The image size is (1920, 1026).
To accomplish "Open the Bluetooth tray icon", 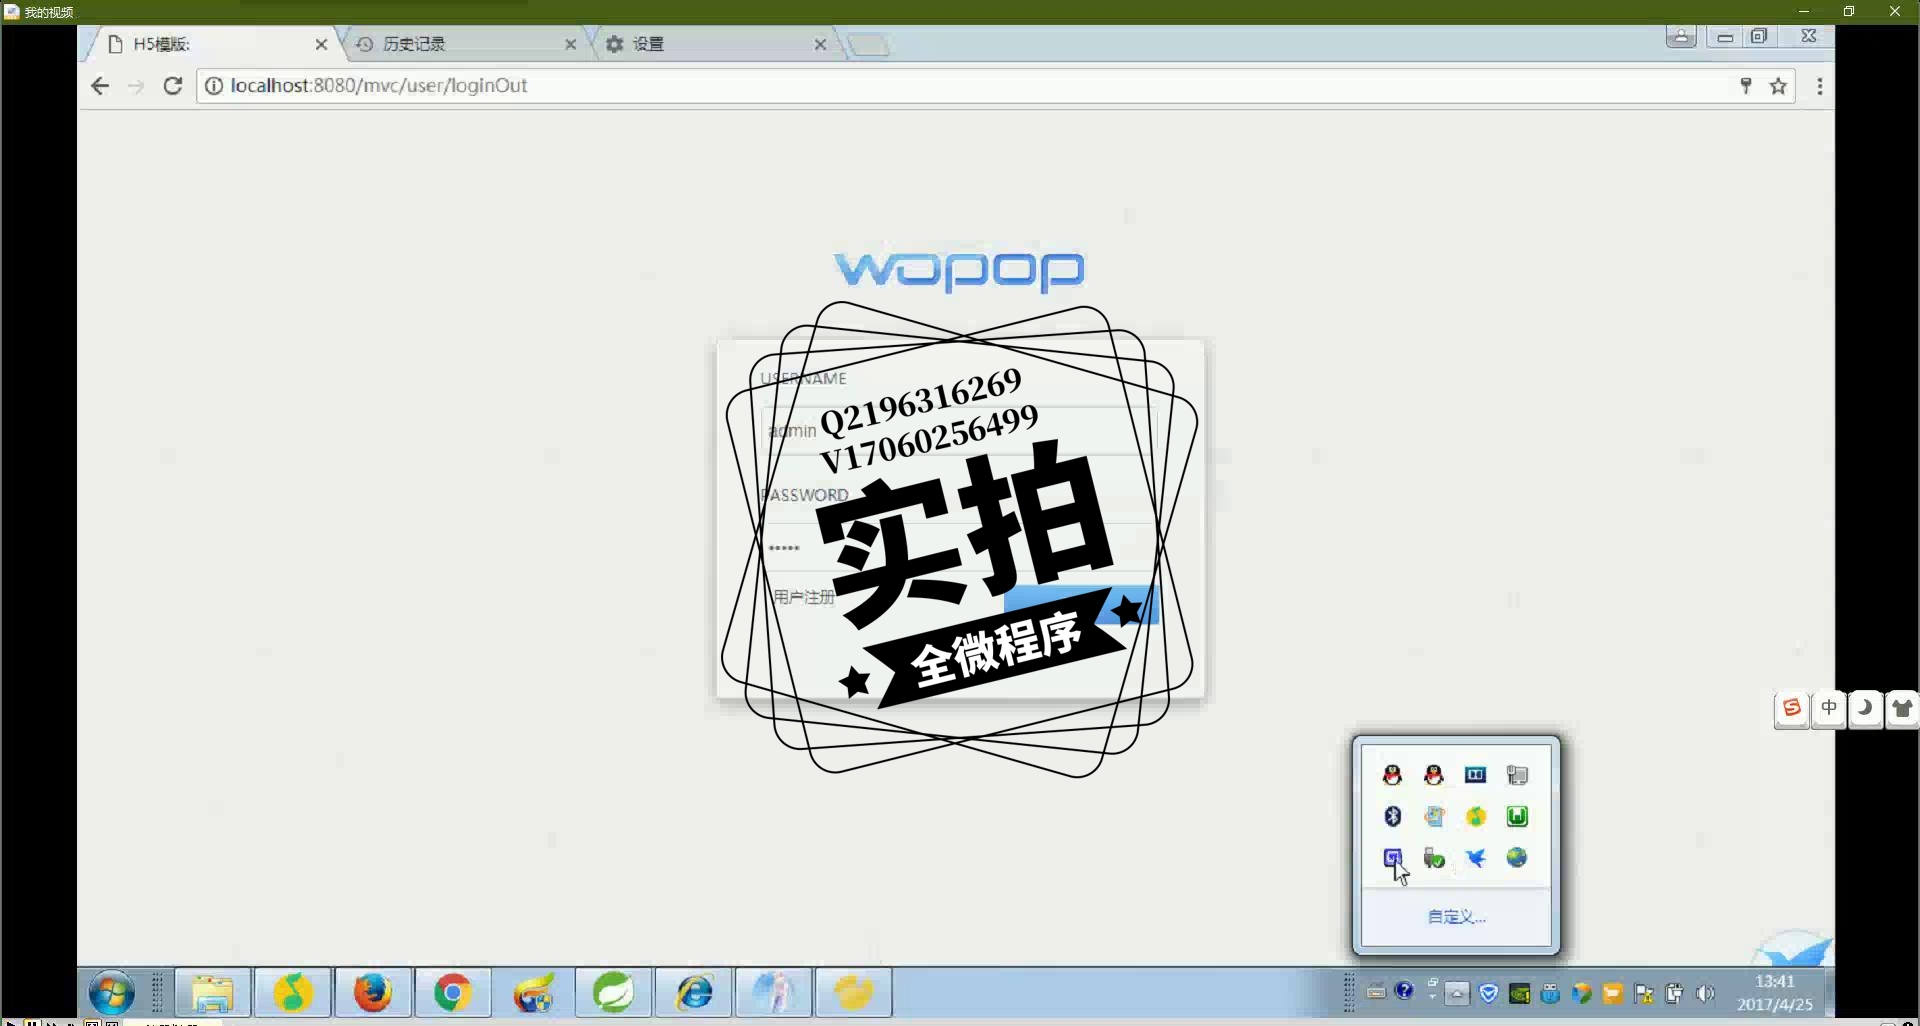I will [x=1392, y=816].
